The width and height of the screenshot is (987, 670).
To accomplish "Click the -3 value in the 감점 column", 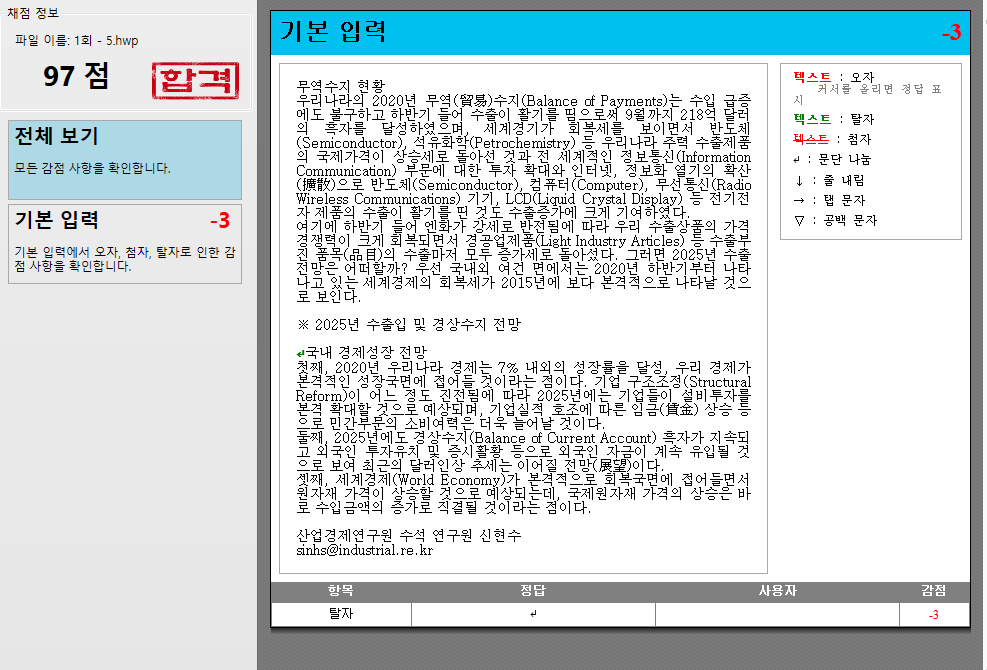I will 933,615.
